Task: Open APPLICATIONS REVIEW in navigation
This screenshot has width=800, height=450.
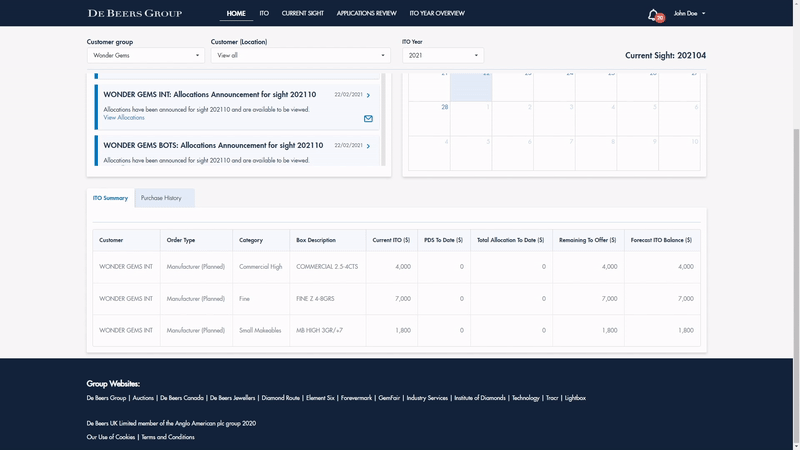Action: [x=366, y=13]
